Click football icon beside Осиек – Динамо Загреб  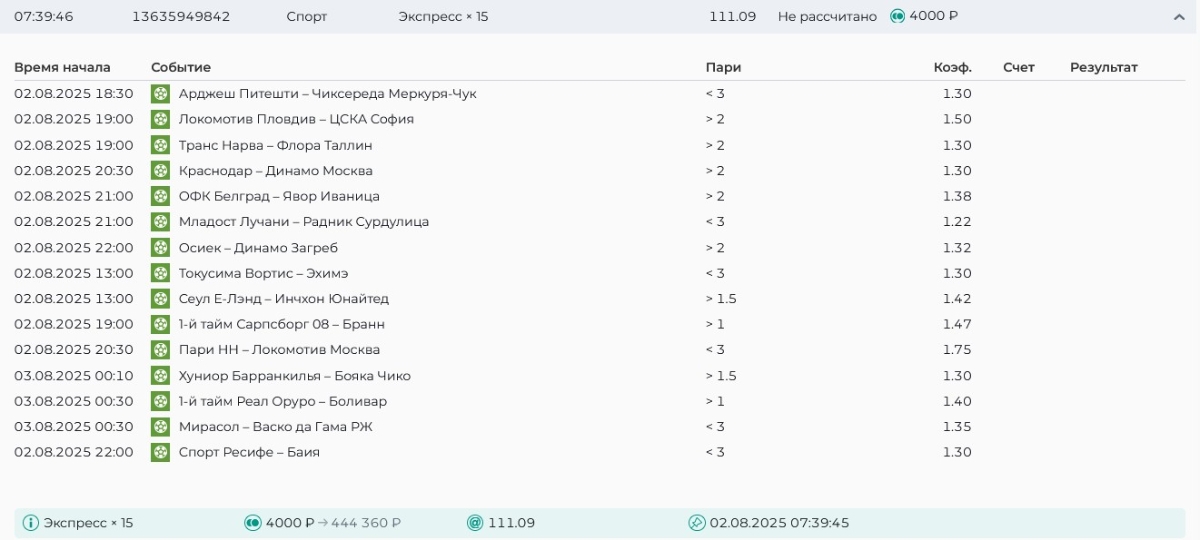pyautogui.click(x=160, y=248)
